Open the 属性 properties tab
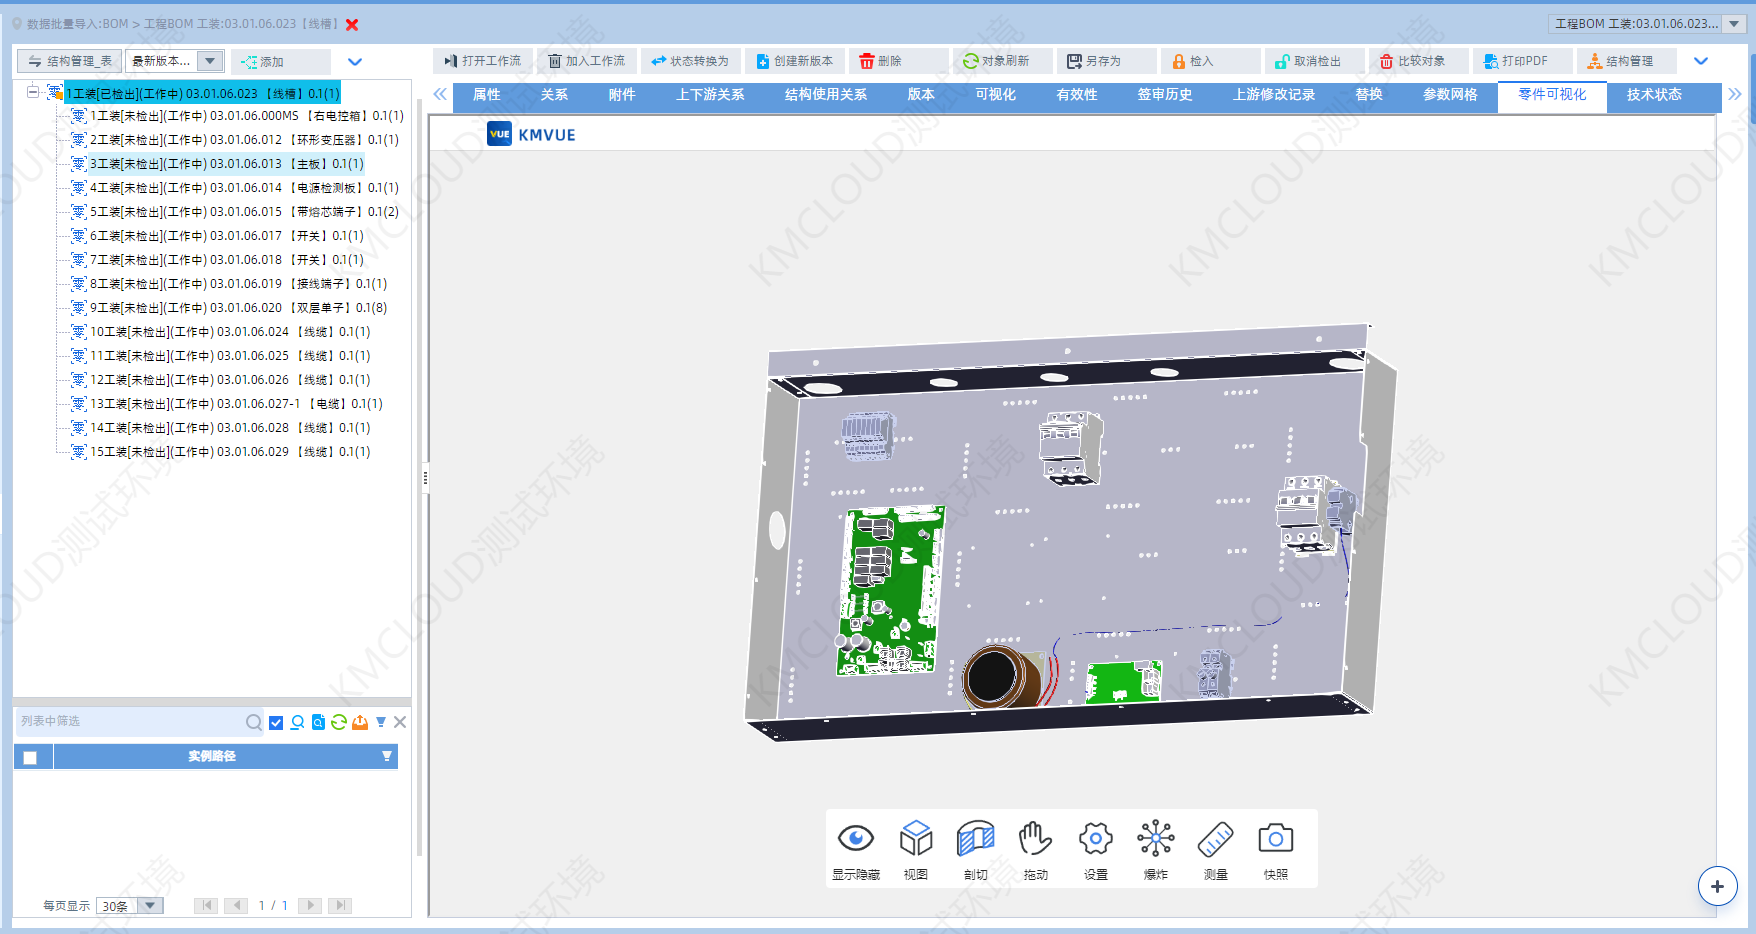Viewport: 1756px width, 934px height. tap(486, 95)
